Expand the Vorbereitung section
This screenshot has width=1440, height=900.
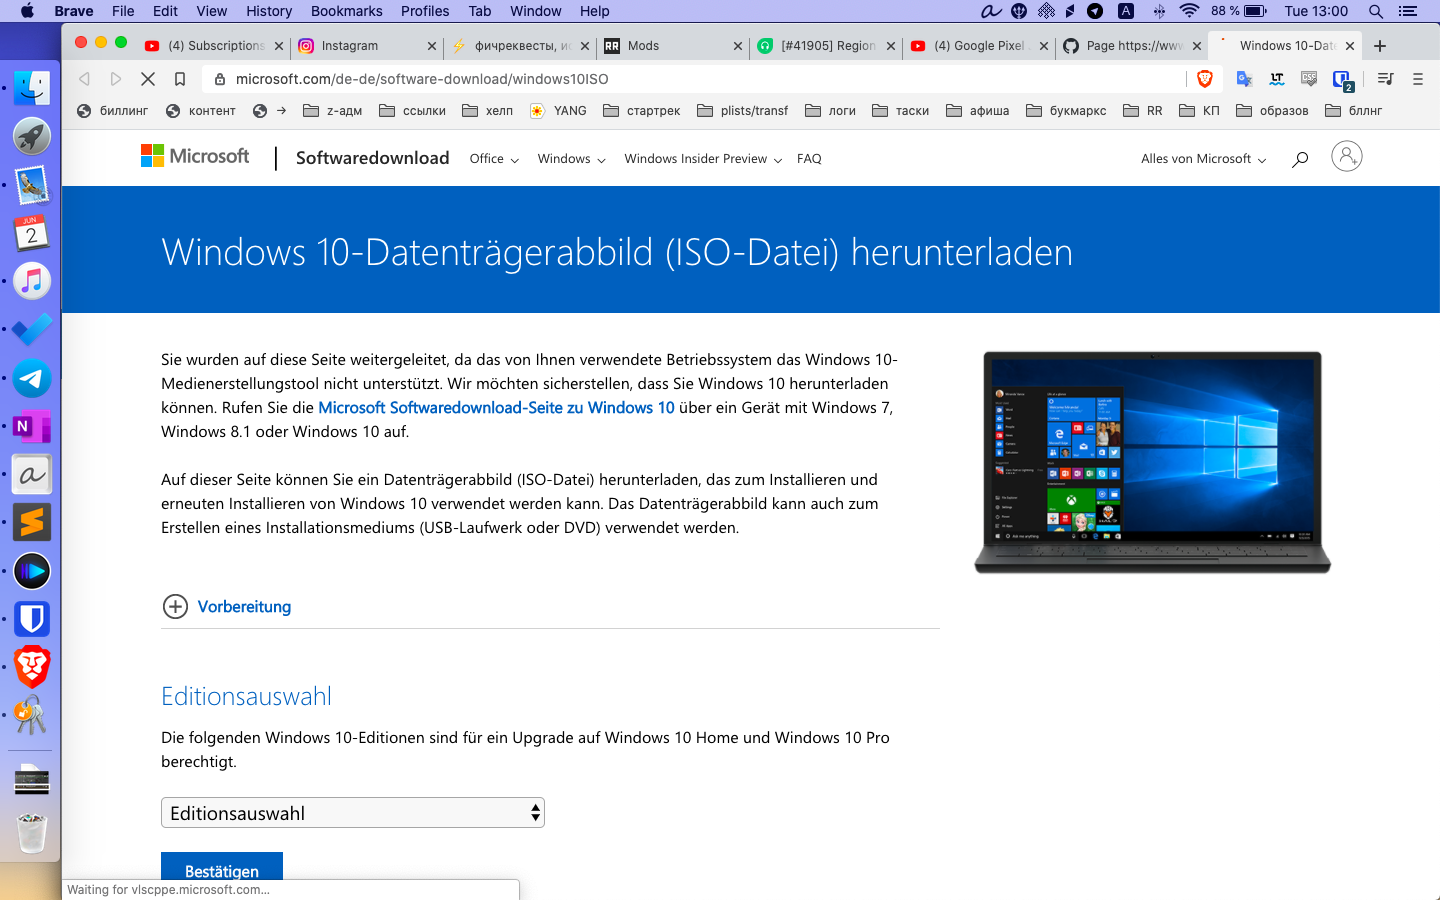[x=227, y=607]
